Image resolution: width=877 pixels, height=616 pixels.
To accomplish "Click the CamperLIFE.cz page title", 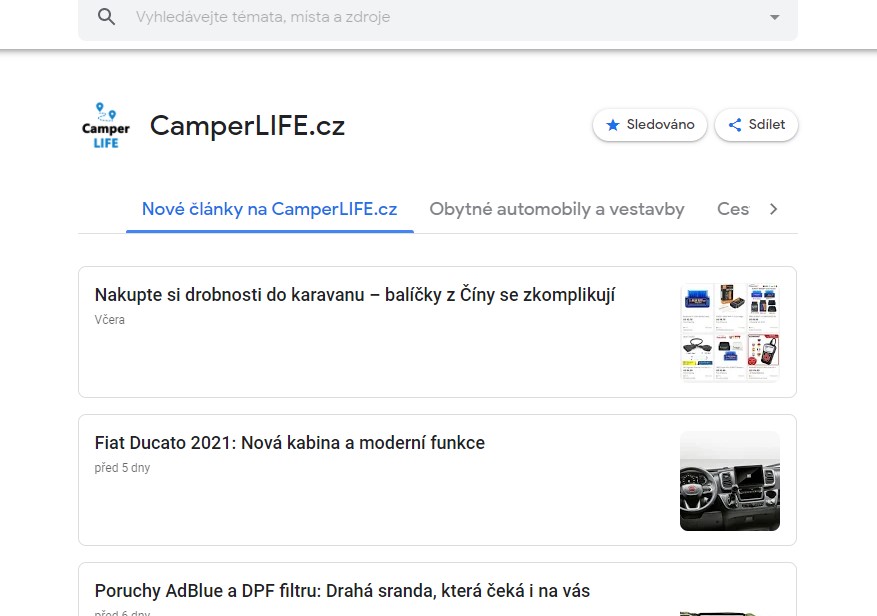I will (247, 125).
